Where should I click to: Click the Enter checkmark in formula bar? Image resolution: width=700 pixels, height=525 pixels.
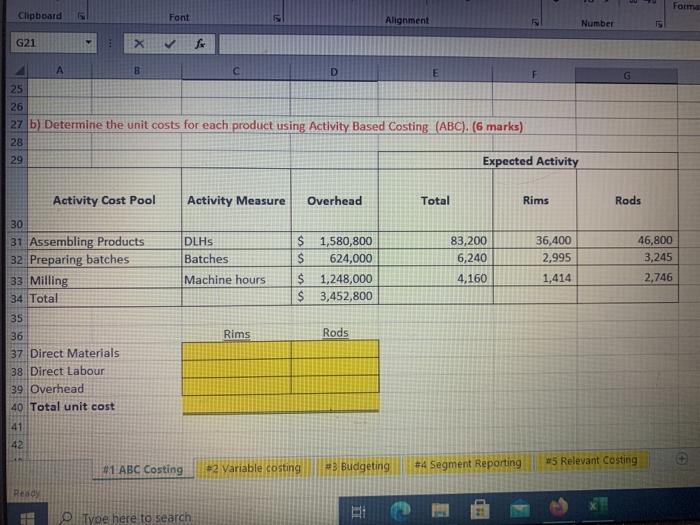(170, 43)
